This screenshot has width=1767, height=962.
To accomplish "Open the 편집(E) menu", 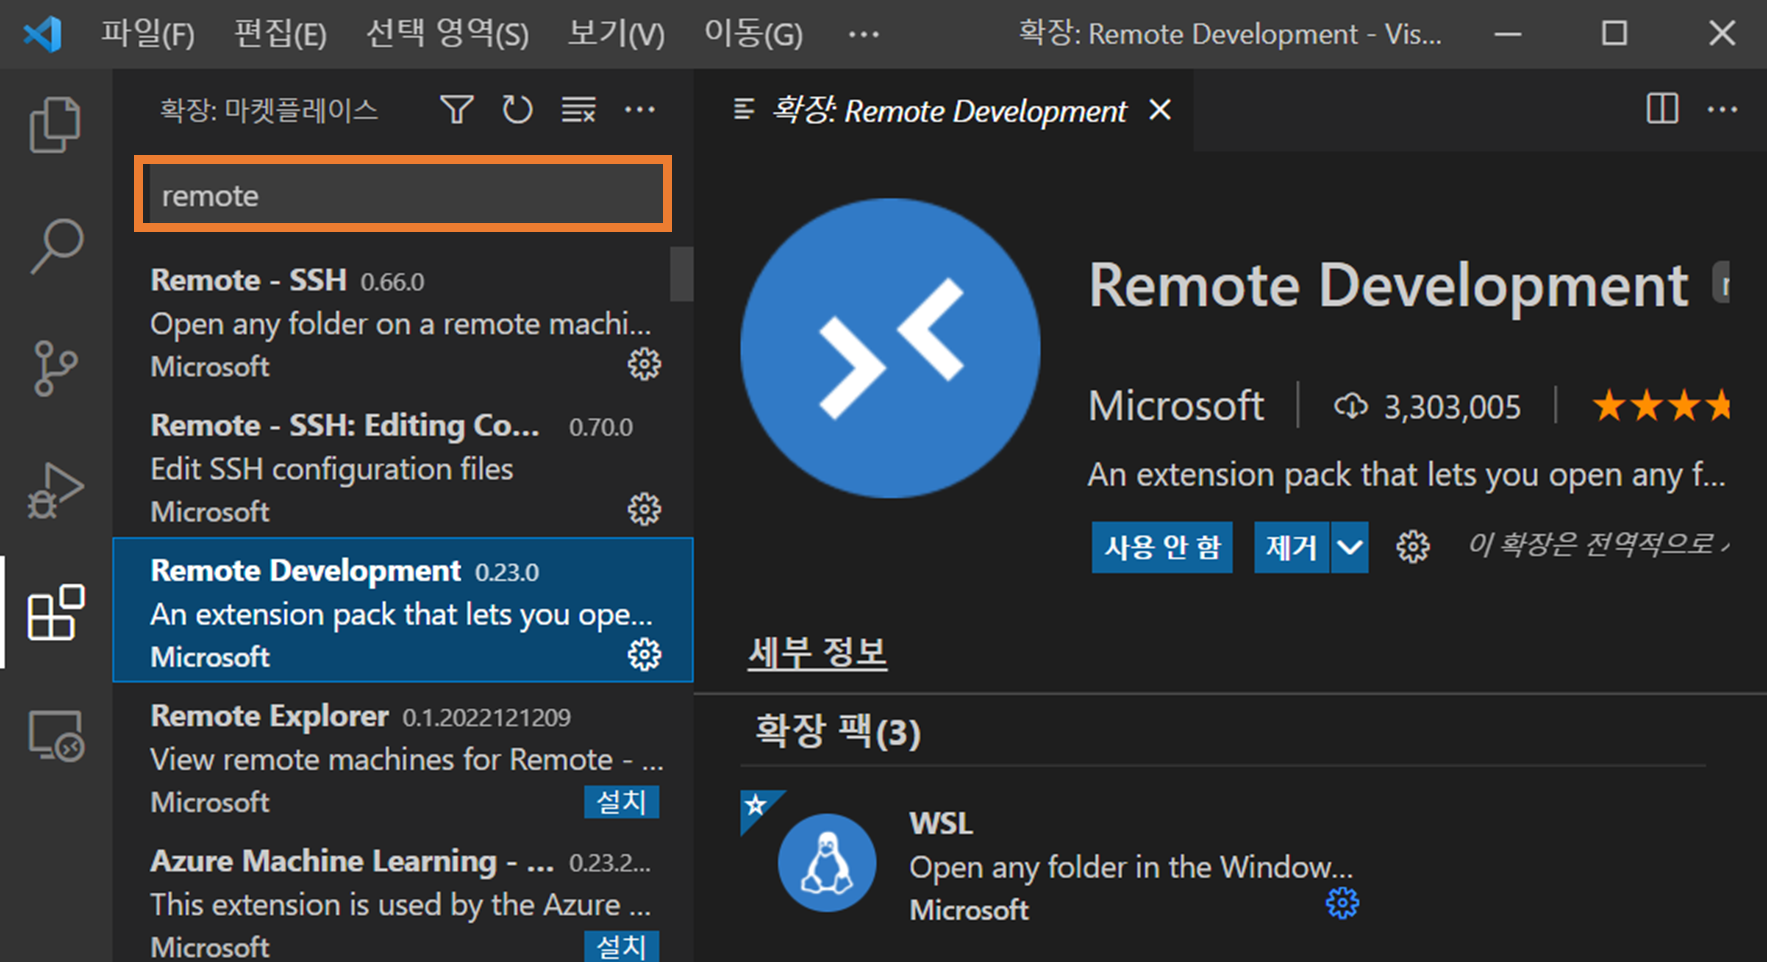I will [x=280, y=34].
